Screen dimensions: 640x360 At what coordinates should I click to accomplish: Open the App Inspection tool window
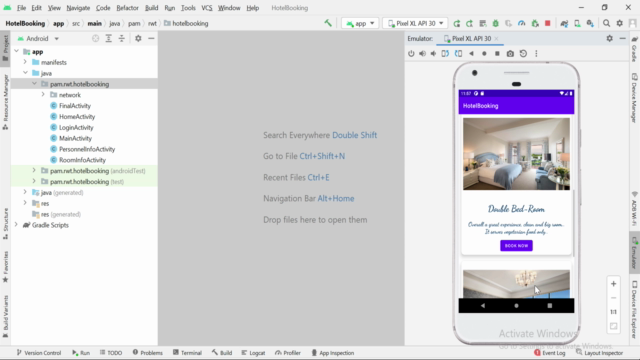(x=333, y=353)
